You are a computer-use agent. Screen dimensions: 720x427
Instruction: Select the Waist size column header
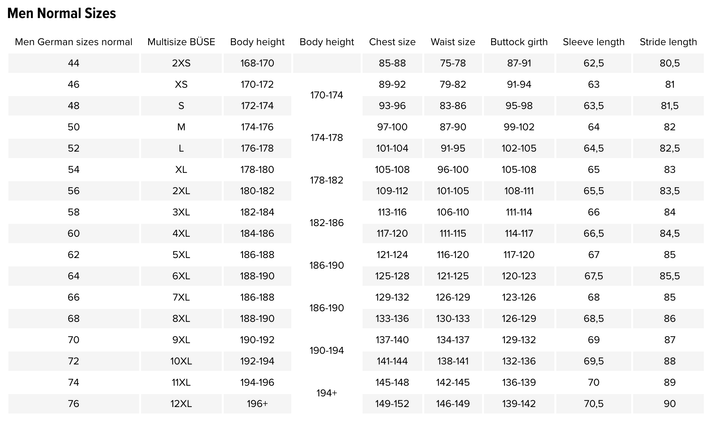click(x=453, y=42)
